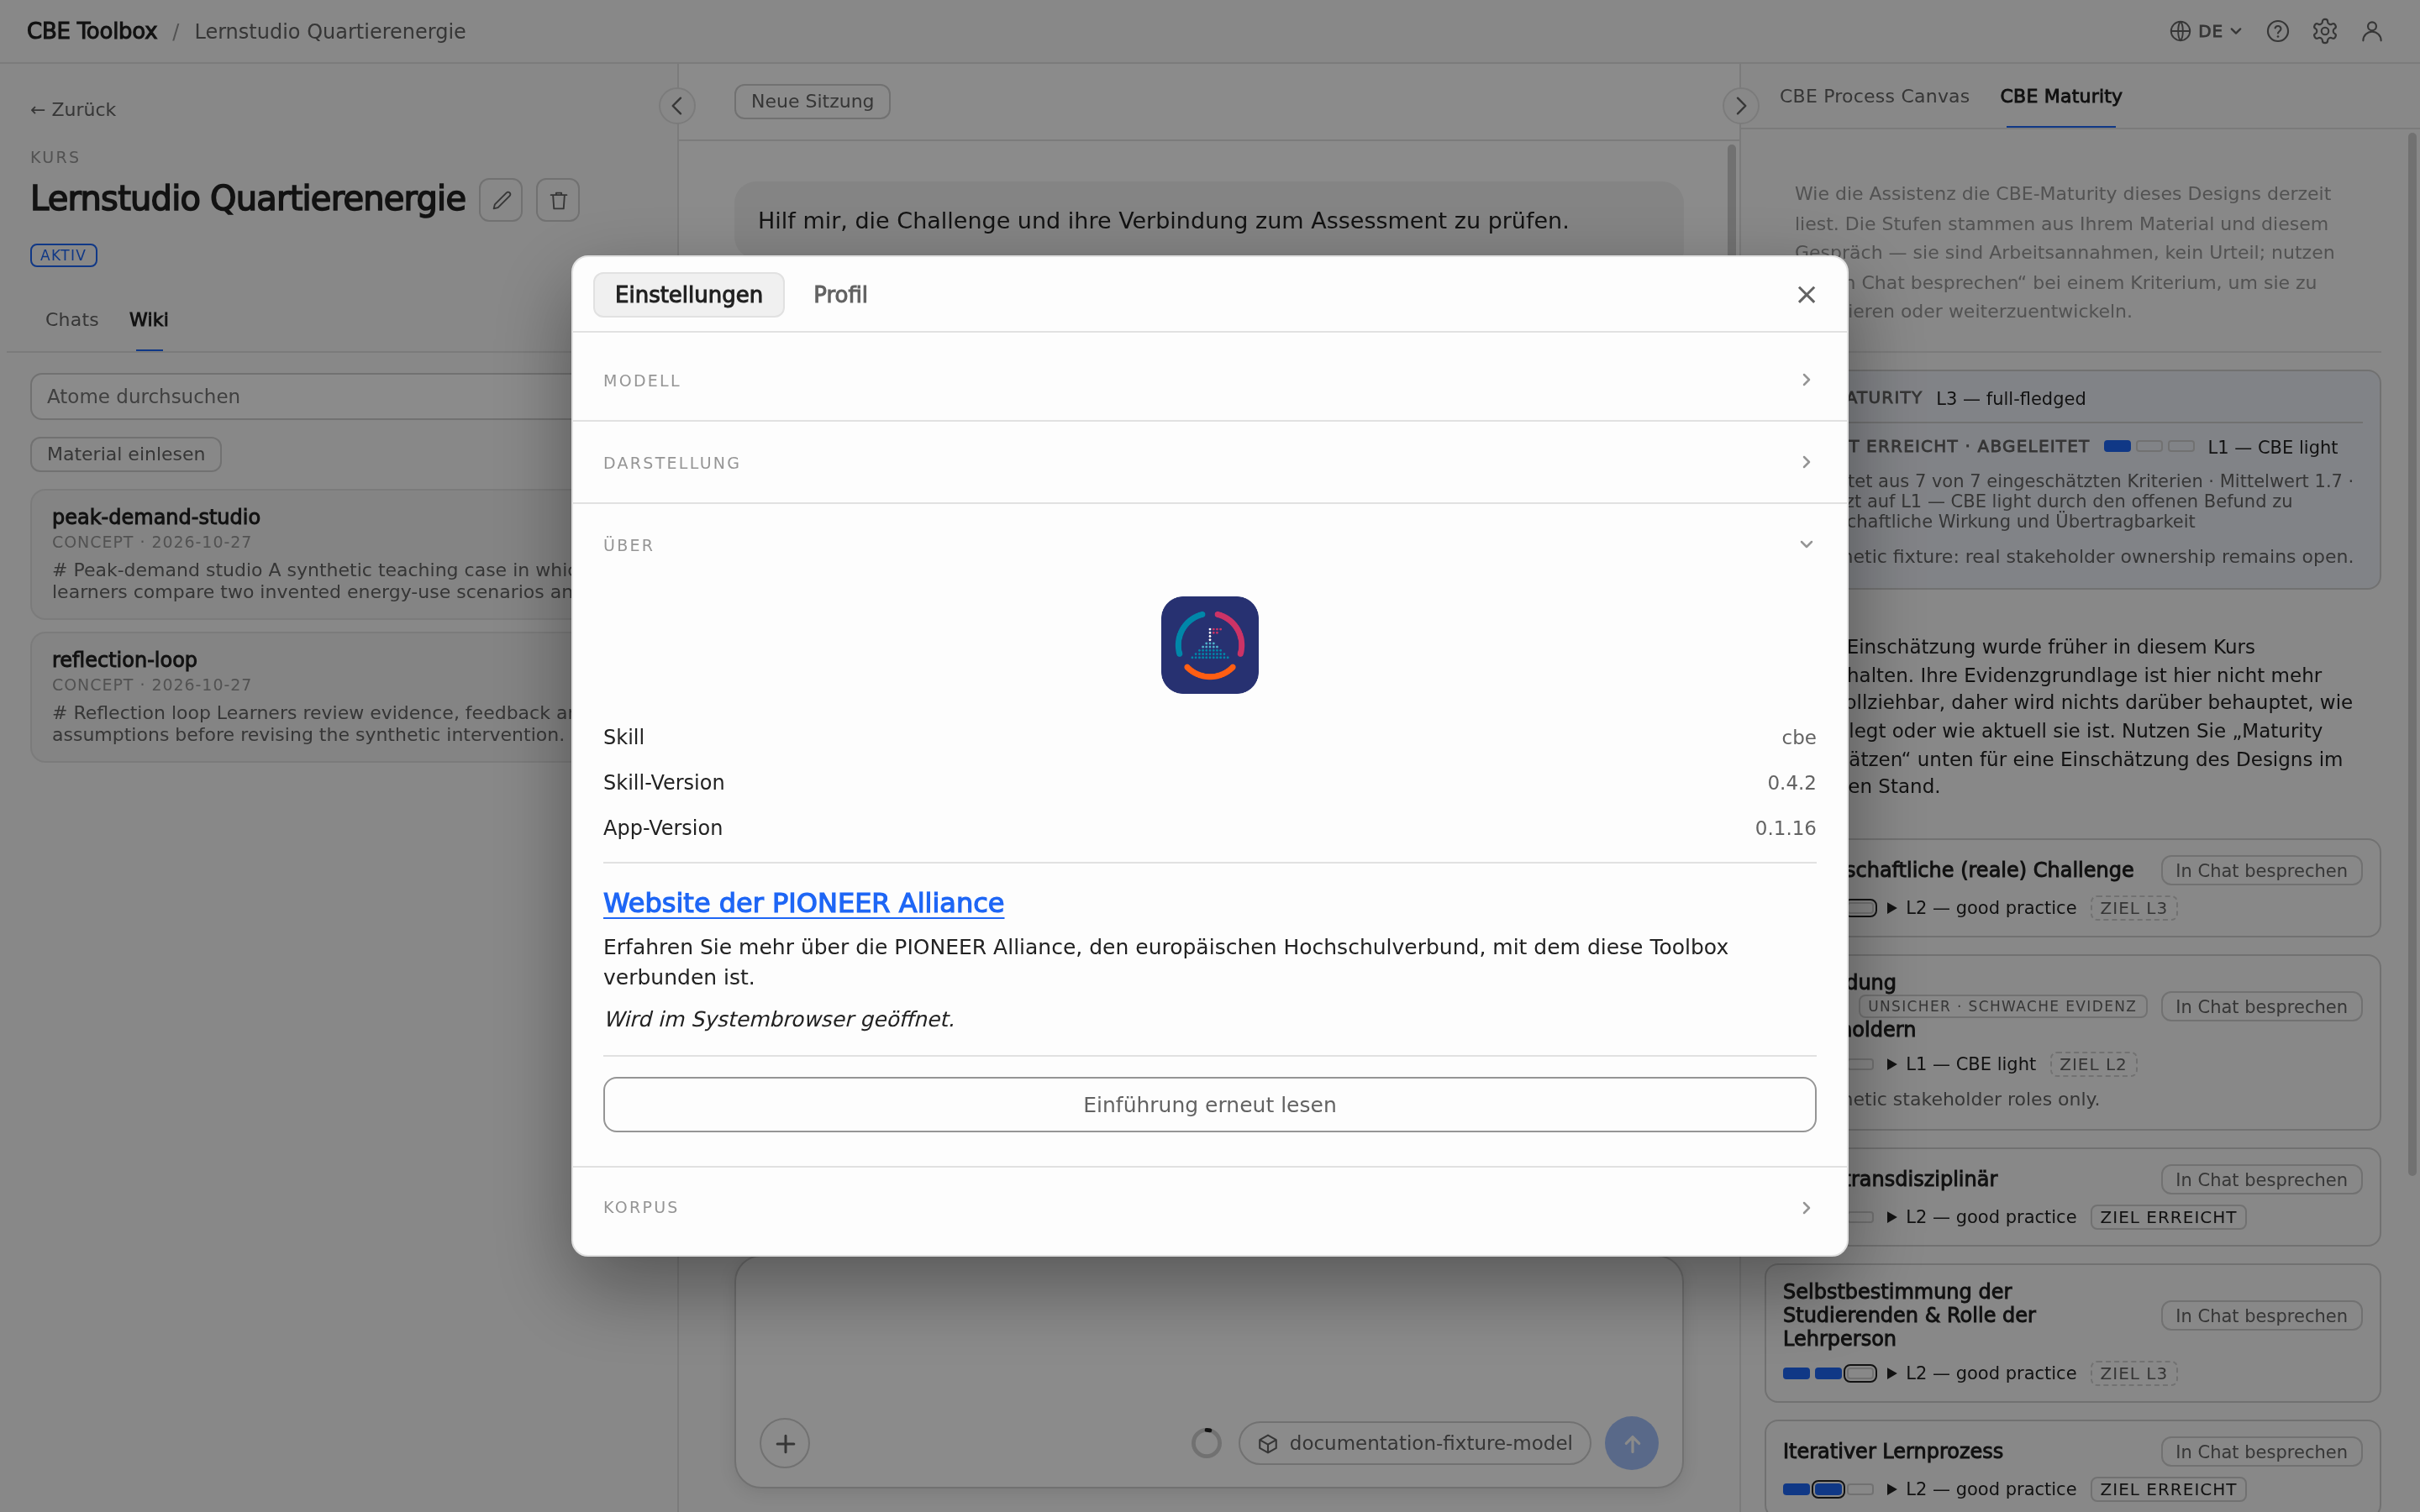2420x1512 pixels.
Task: Expand Iterativer Lernprozess level details triangle
Action: click(1892, 1489)
